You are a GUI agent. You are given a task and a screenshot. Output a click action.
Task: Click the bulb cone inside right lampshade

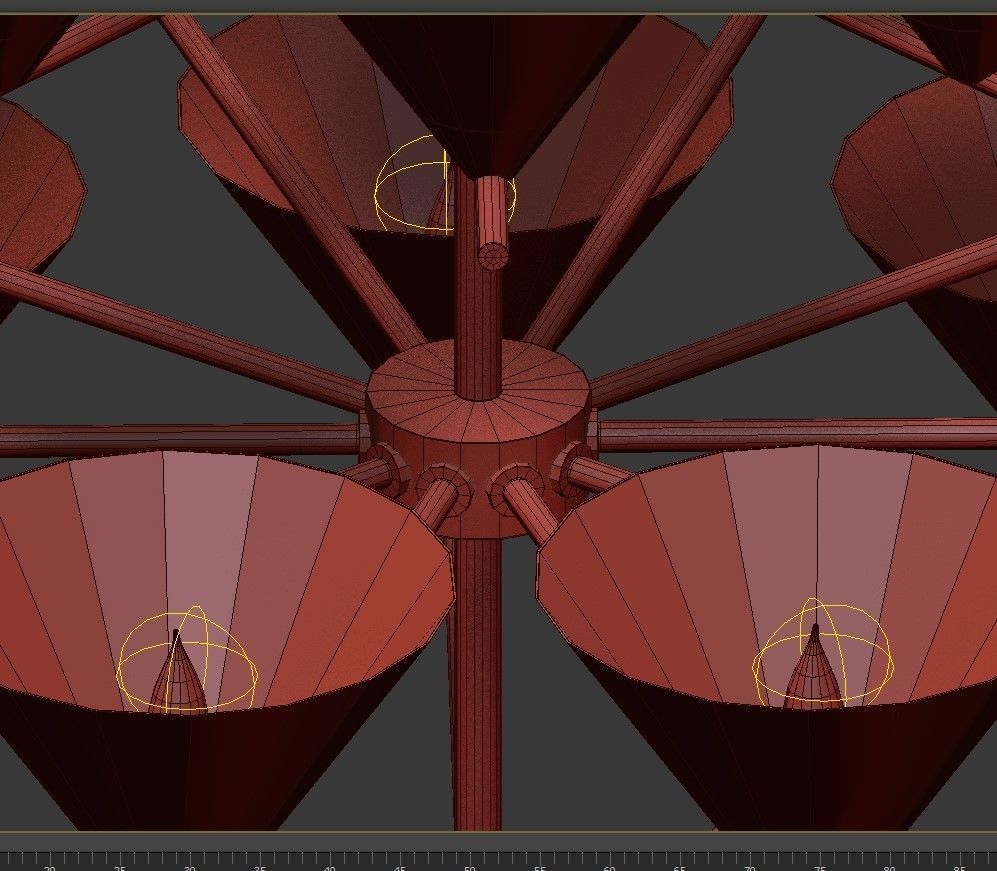[x=815, y=667]
